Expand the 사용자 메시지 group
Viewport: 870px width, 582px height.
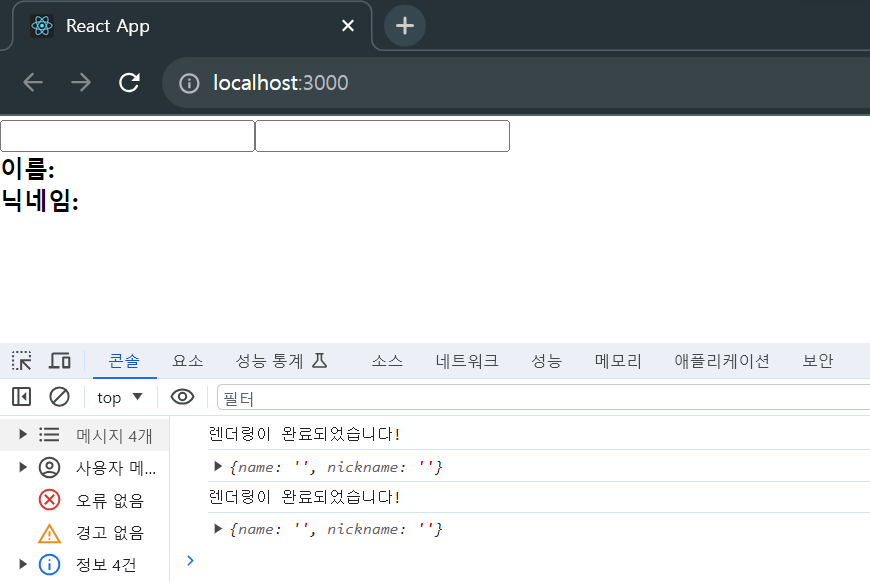point(23,467)
